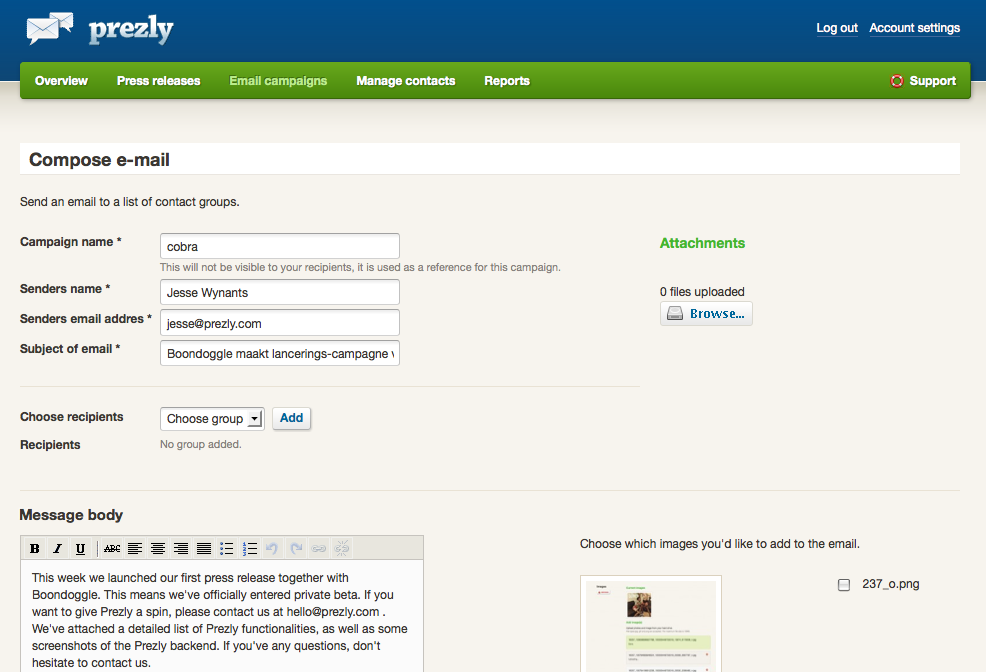Viewport: 986px width, 672px height.
Task: Click the campaign name hint text
Action: (x=360, y=267)
